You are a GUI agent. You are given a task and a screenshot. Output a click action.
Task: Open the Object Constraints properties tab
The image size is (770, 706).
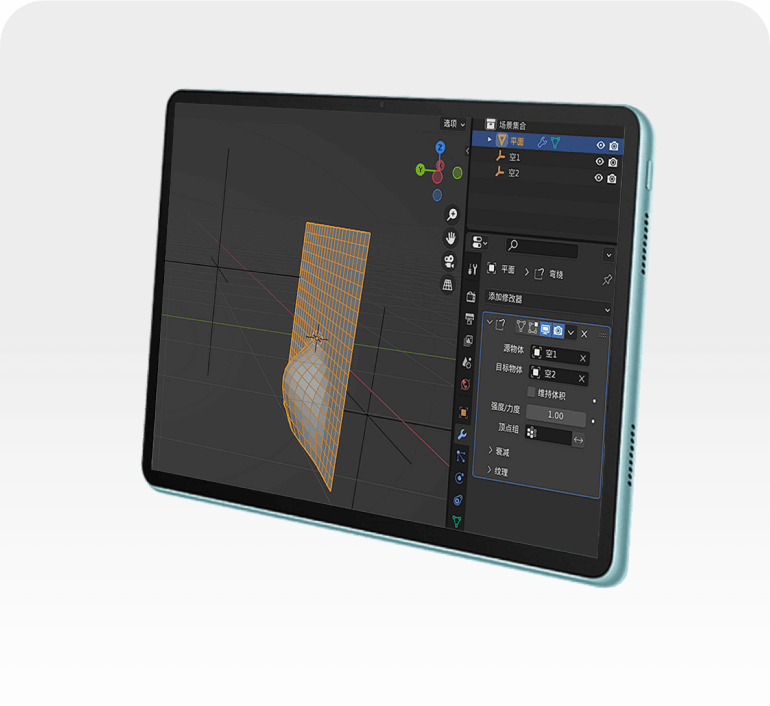pyautogui.click(x=458, y=500)
